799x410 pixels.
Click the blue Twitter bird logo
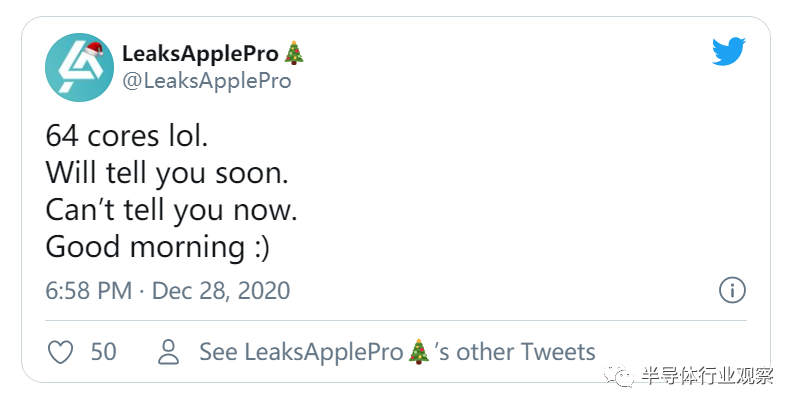coord(729,51)
